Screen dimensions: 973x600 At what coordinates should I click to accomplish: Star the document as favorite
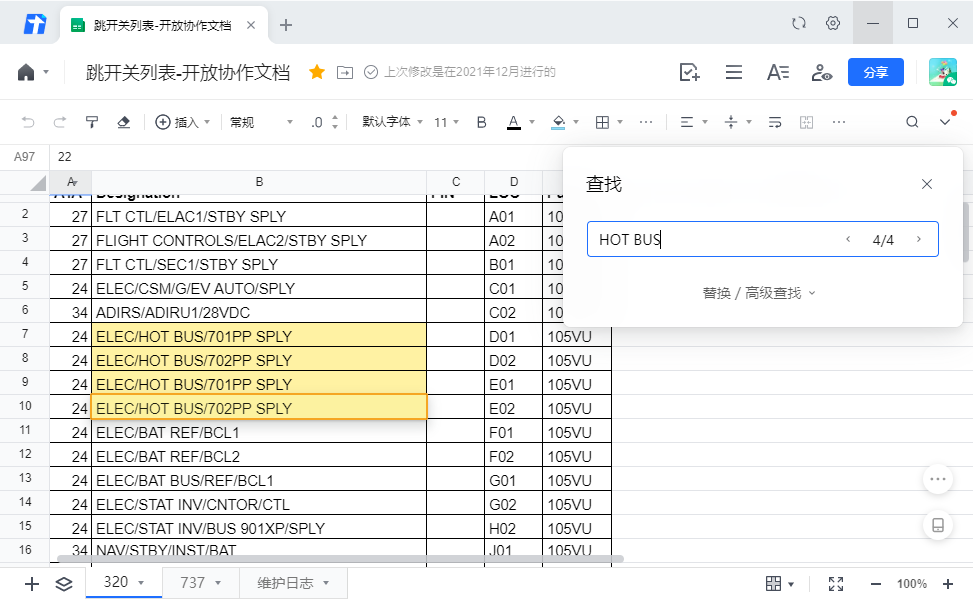[317, 72]
